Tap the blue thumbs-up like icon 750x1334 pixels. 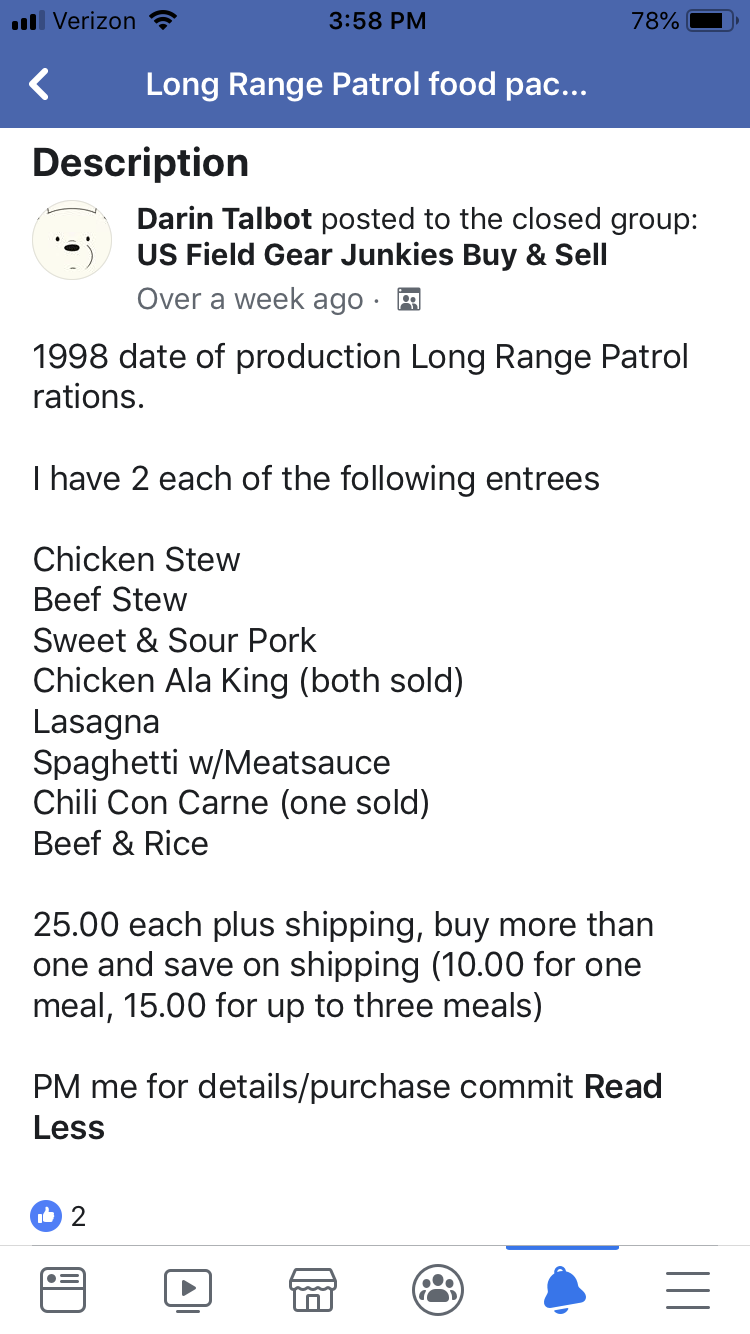tap(46, 1216)
